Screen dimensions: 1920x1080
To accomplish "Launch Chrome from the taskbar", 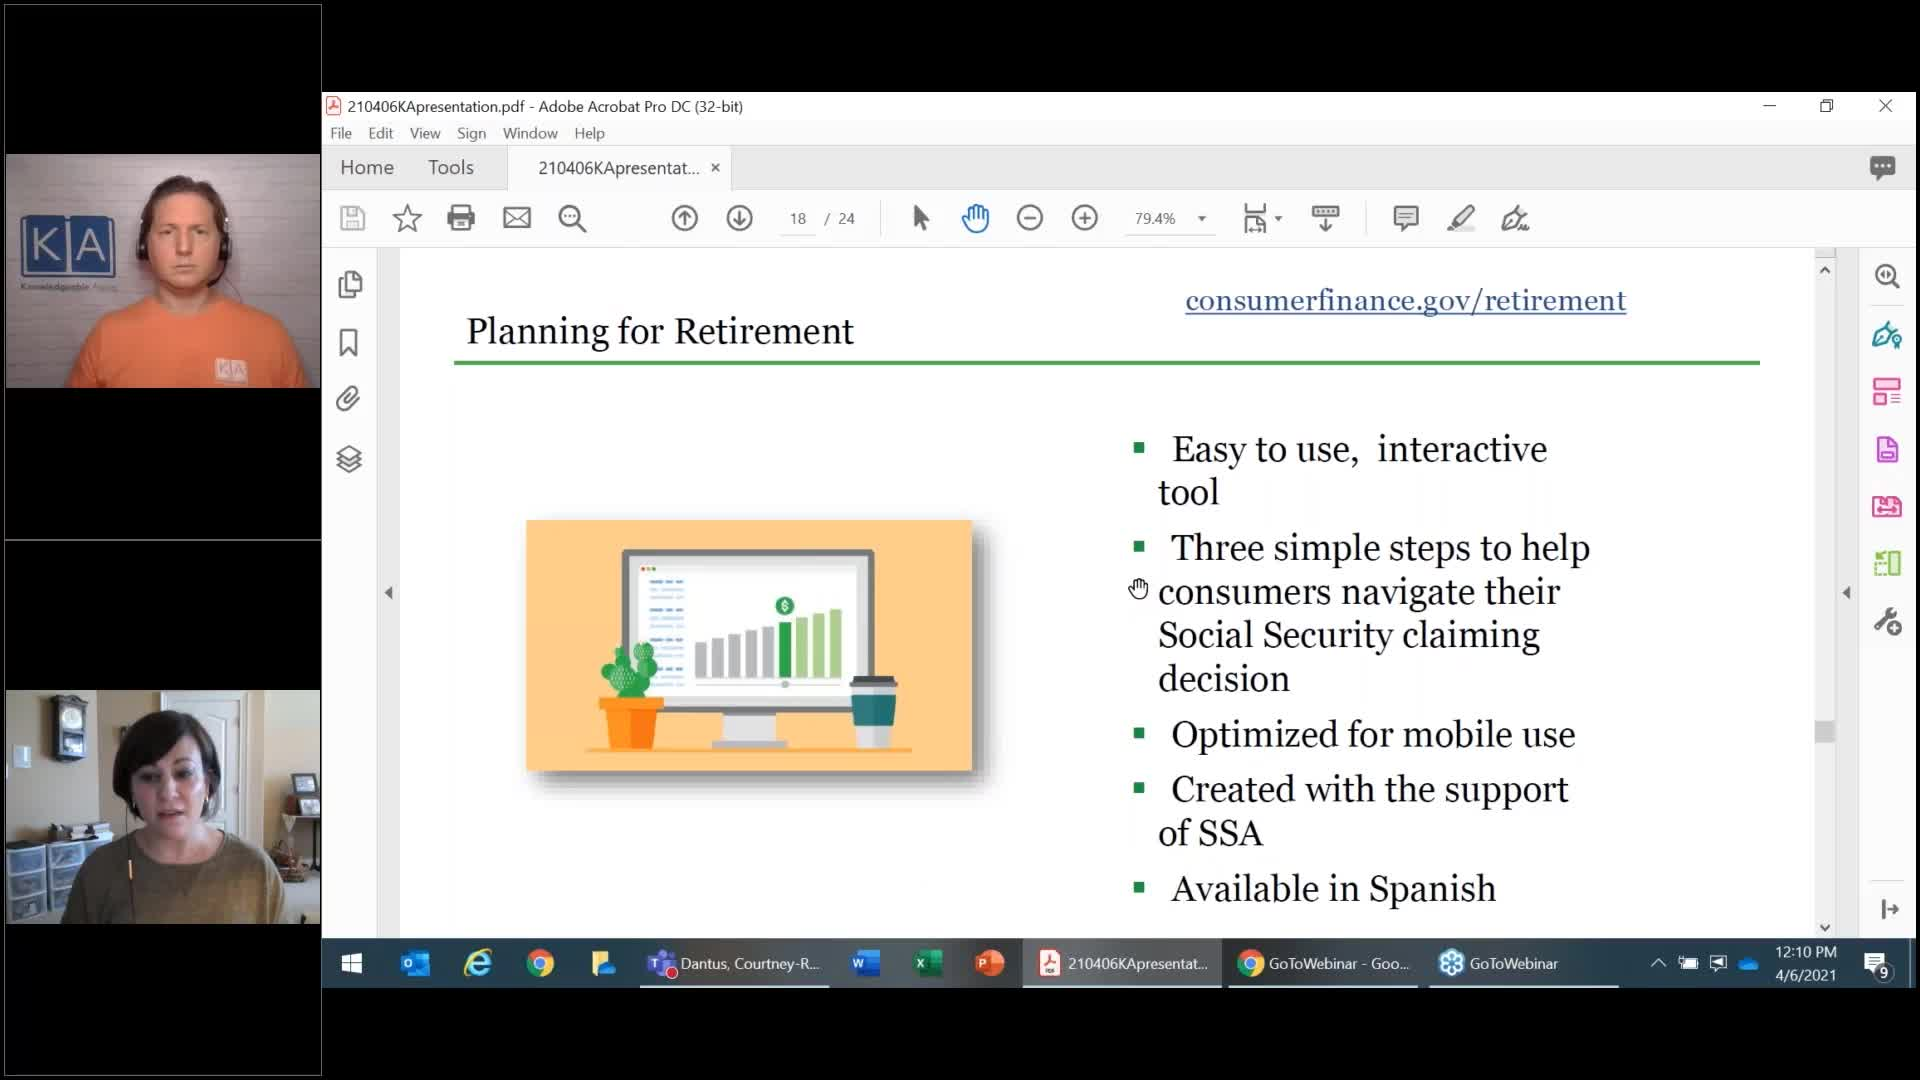I will point(540,963).
